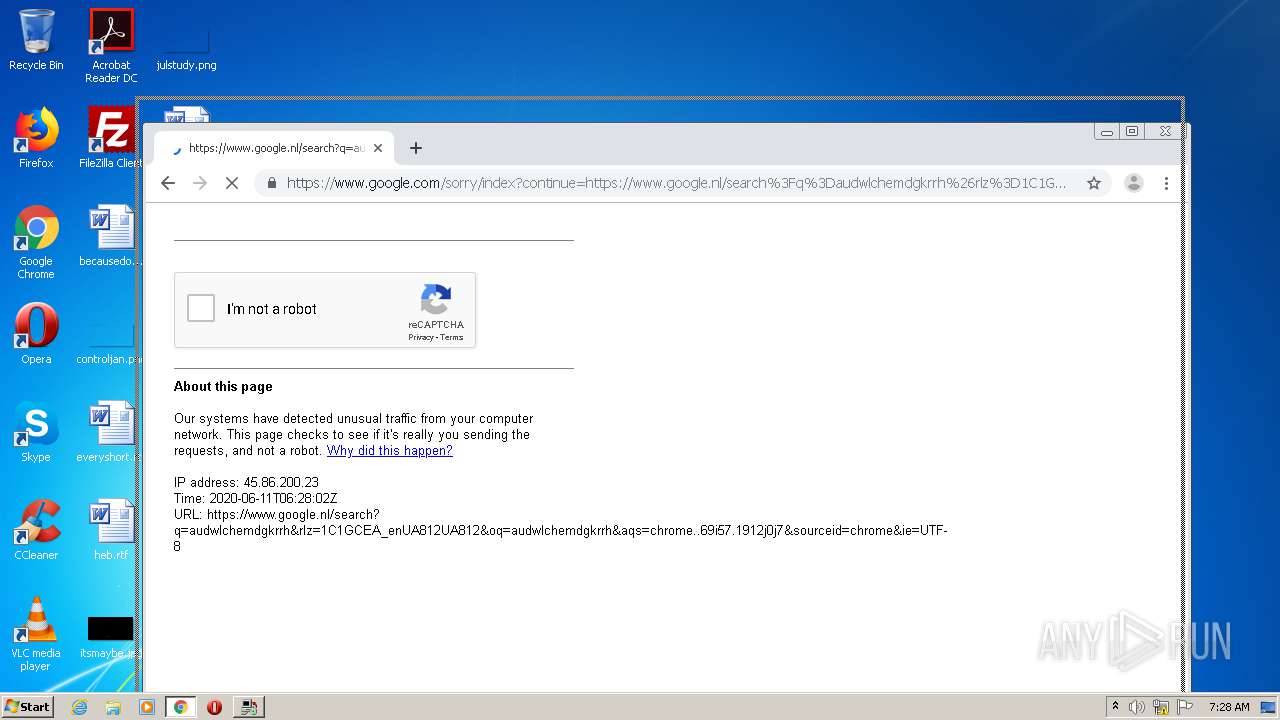1280x720 pixels.
Task: Launch Google Chrome desktop shortcut
Action: [36, 242]
